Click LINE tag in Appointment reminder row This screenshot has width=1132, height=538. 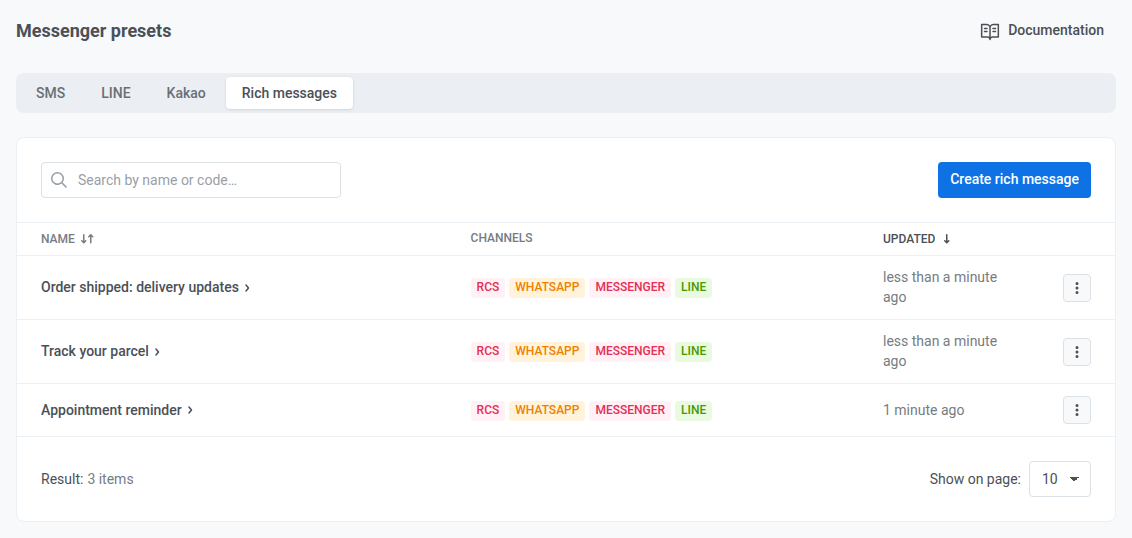point(694,410)
